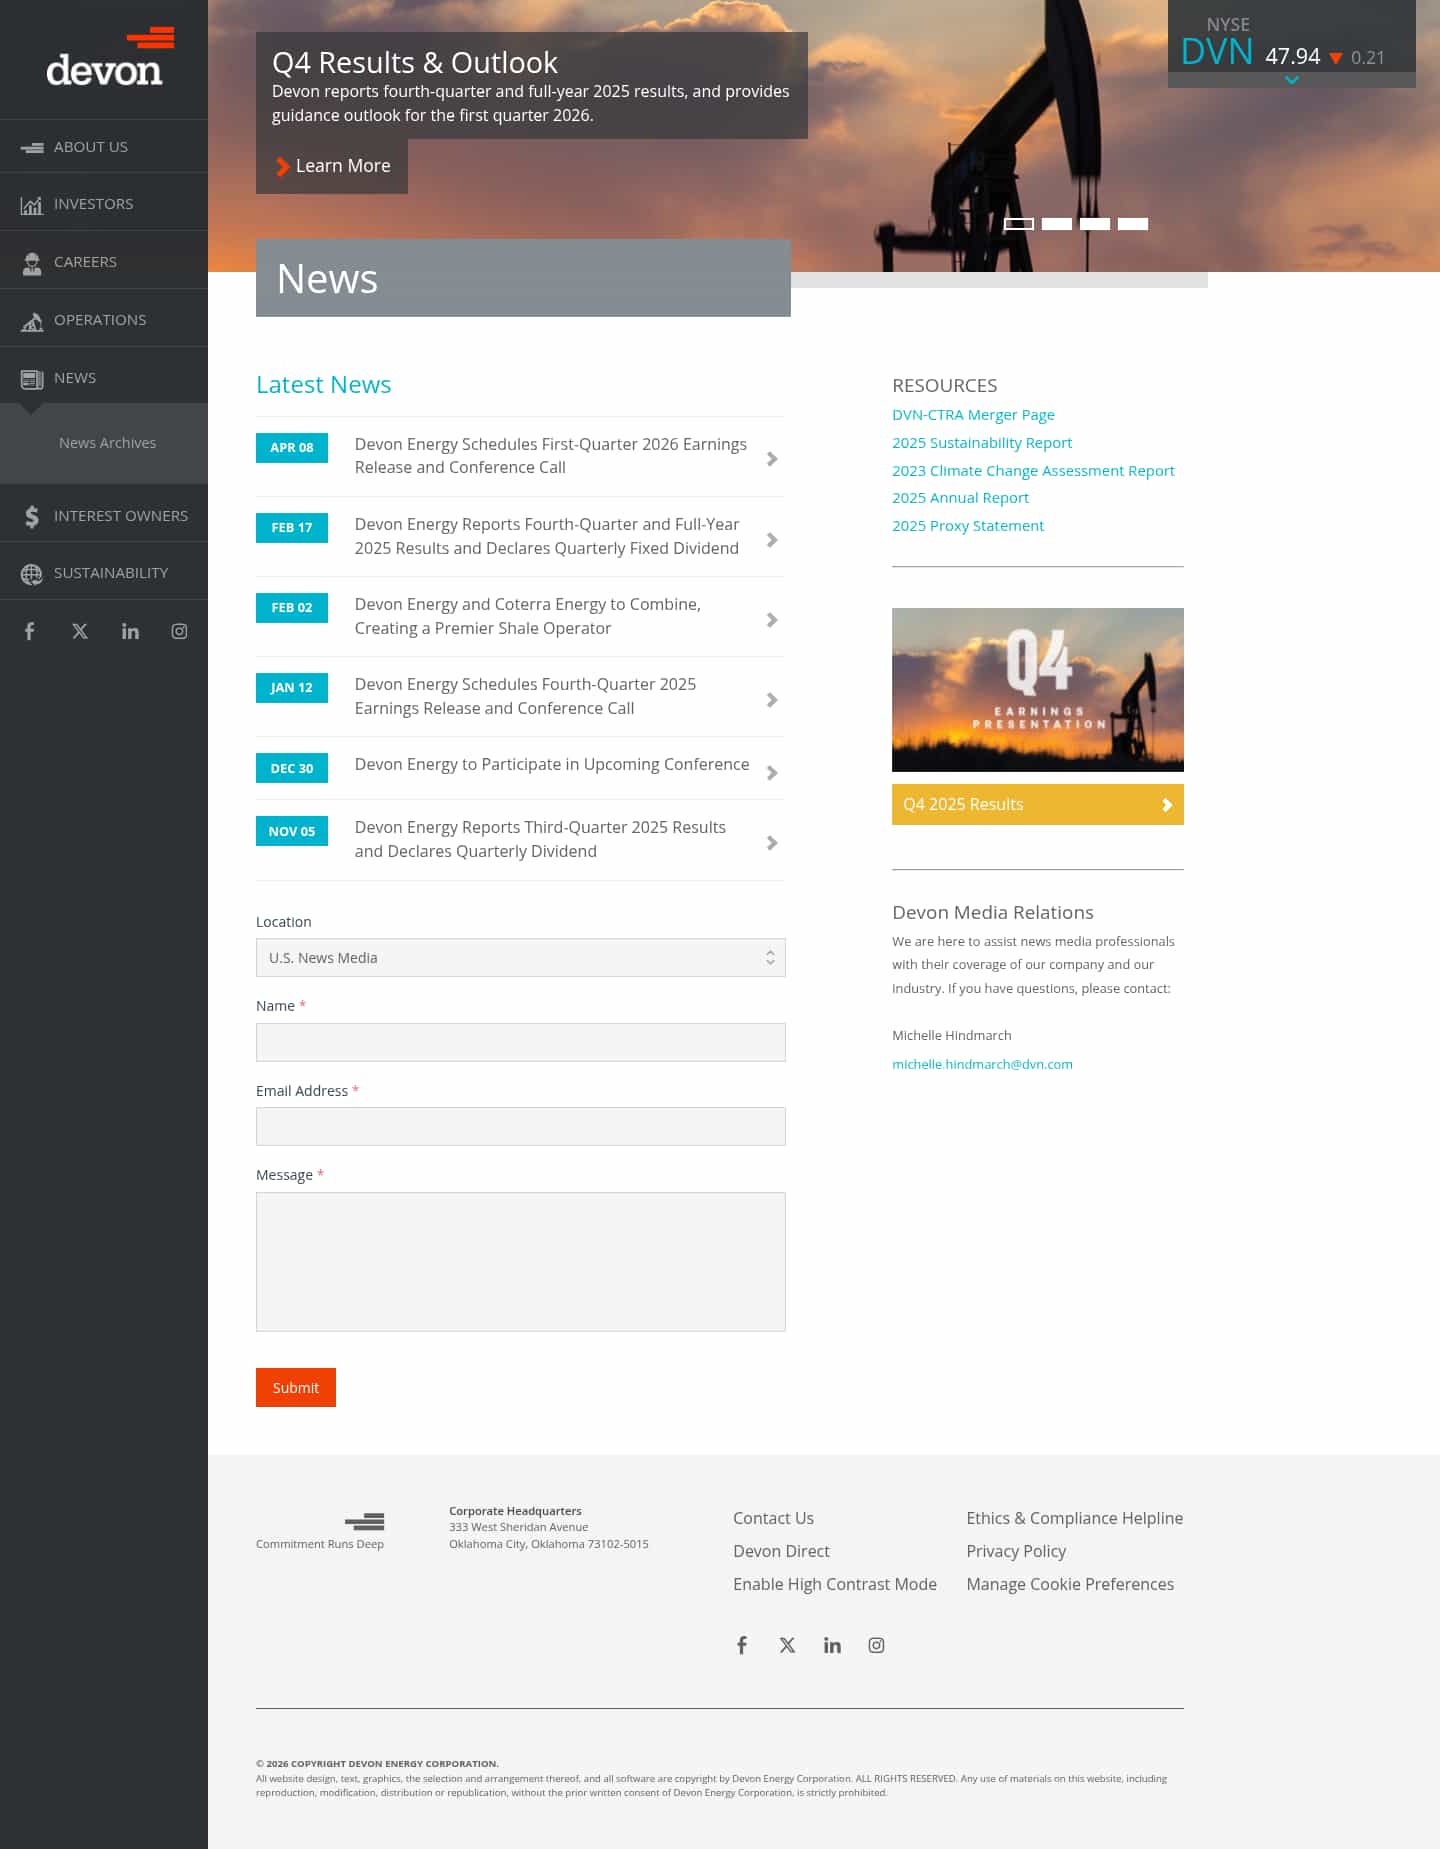Click the Careers worker icon
1440x1849 pixels.
pyautogui.click(x=32, y=263)
